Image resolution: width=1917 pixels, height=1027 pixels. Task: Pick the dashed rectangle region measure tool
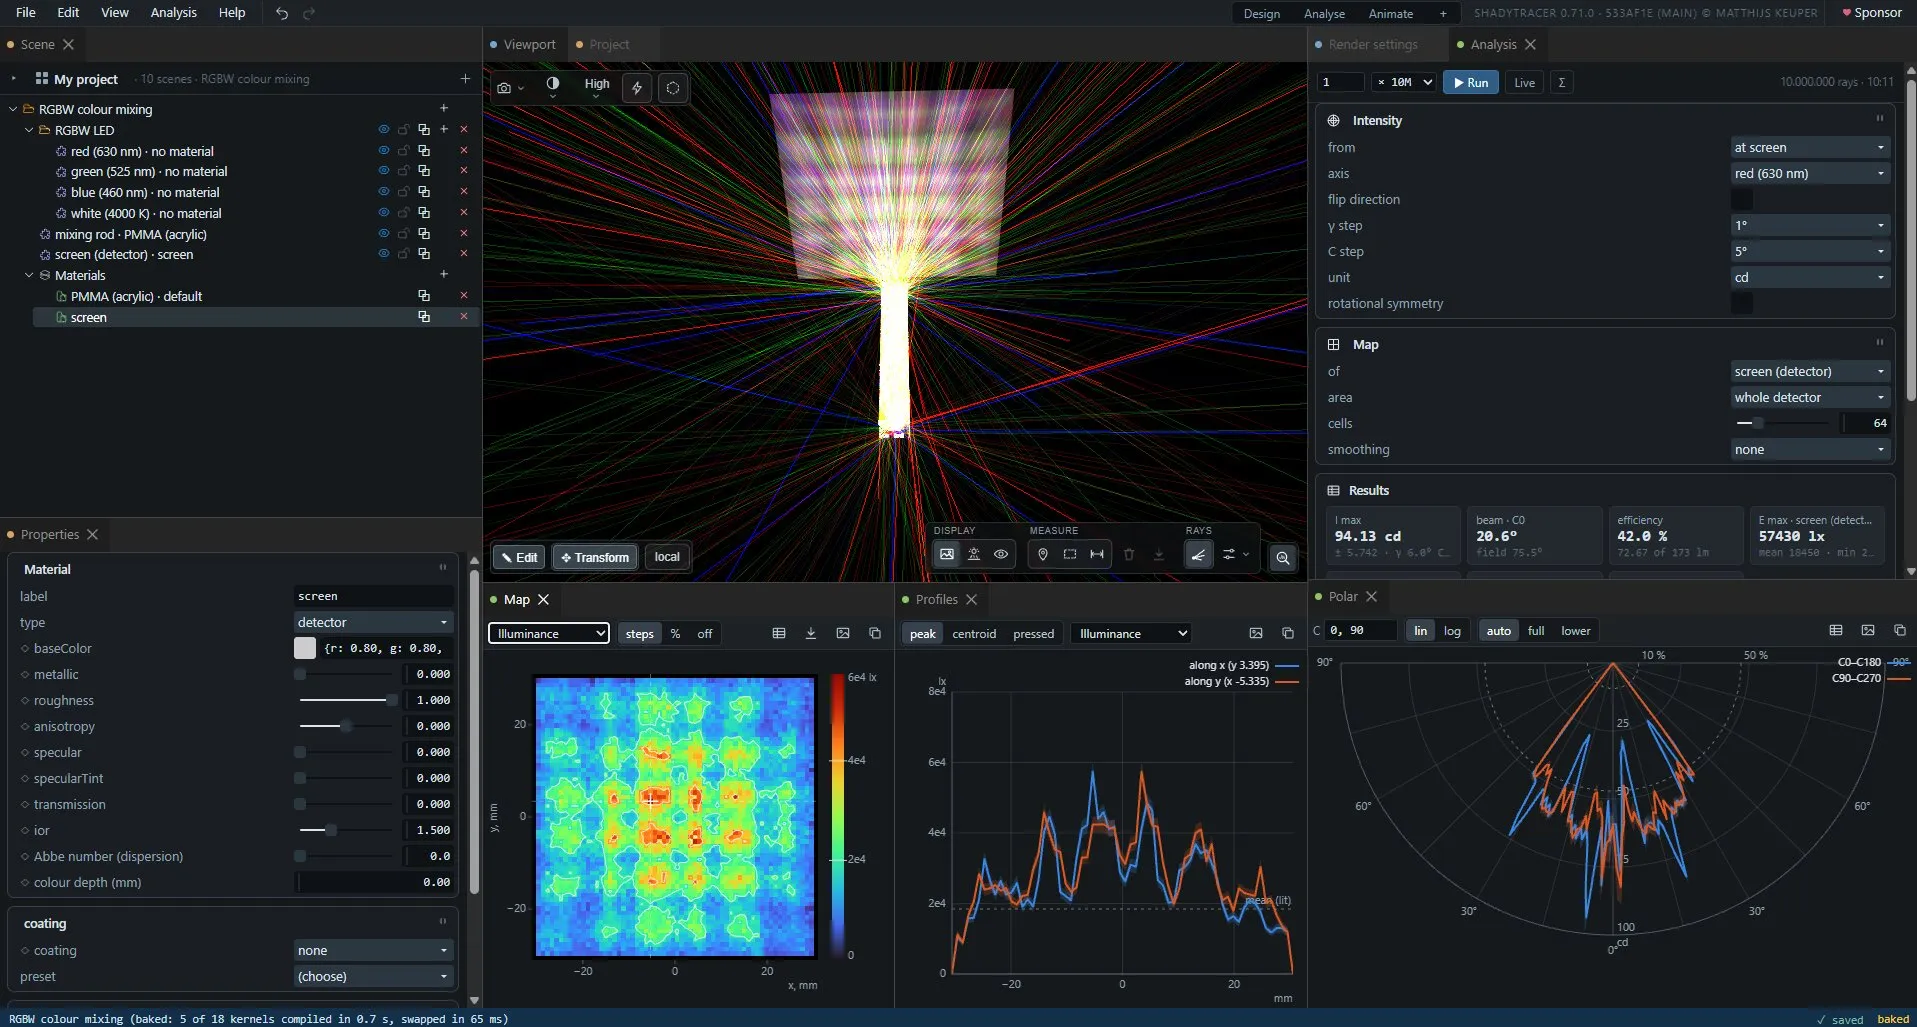[1070, 554]
